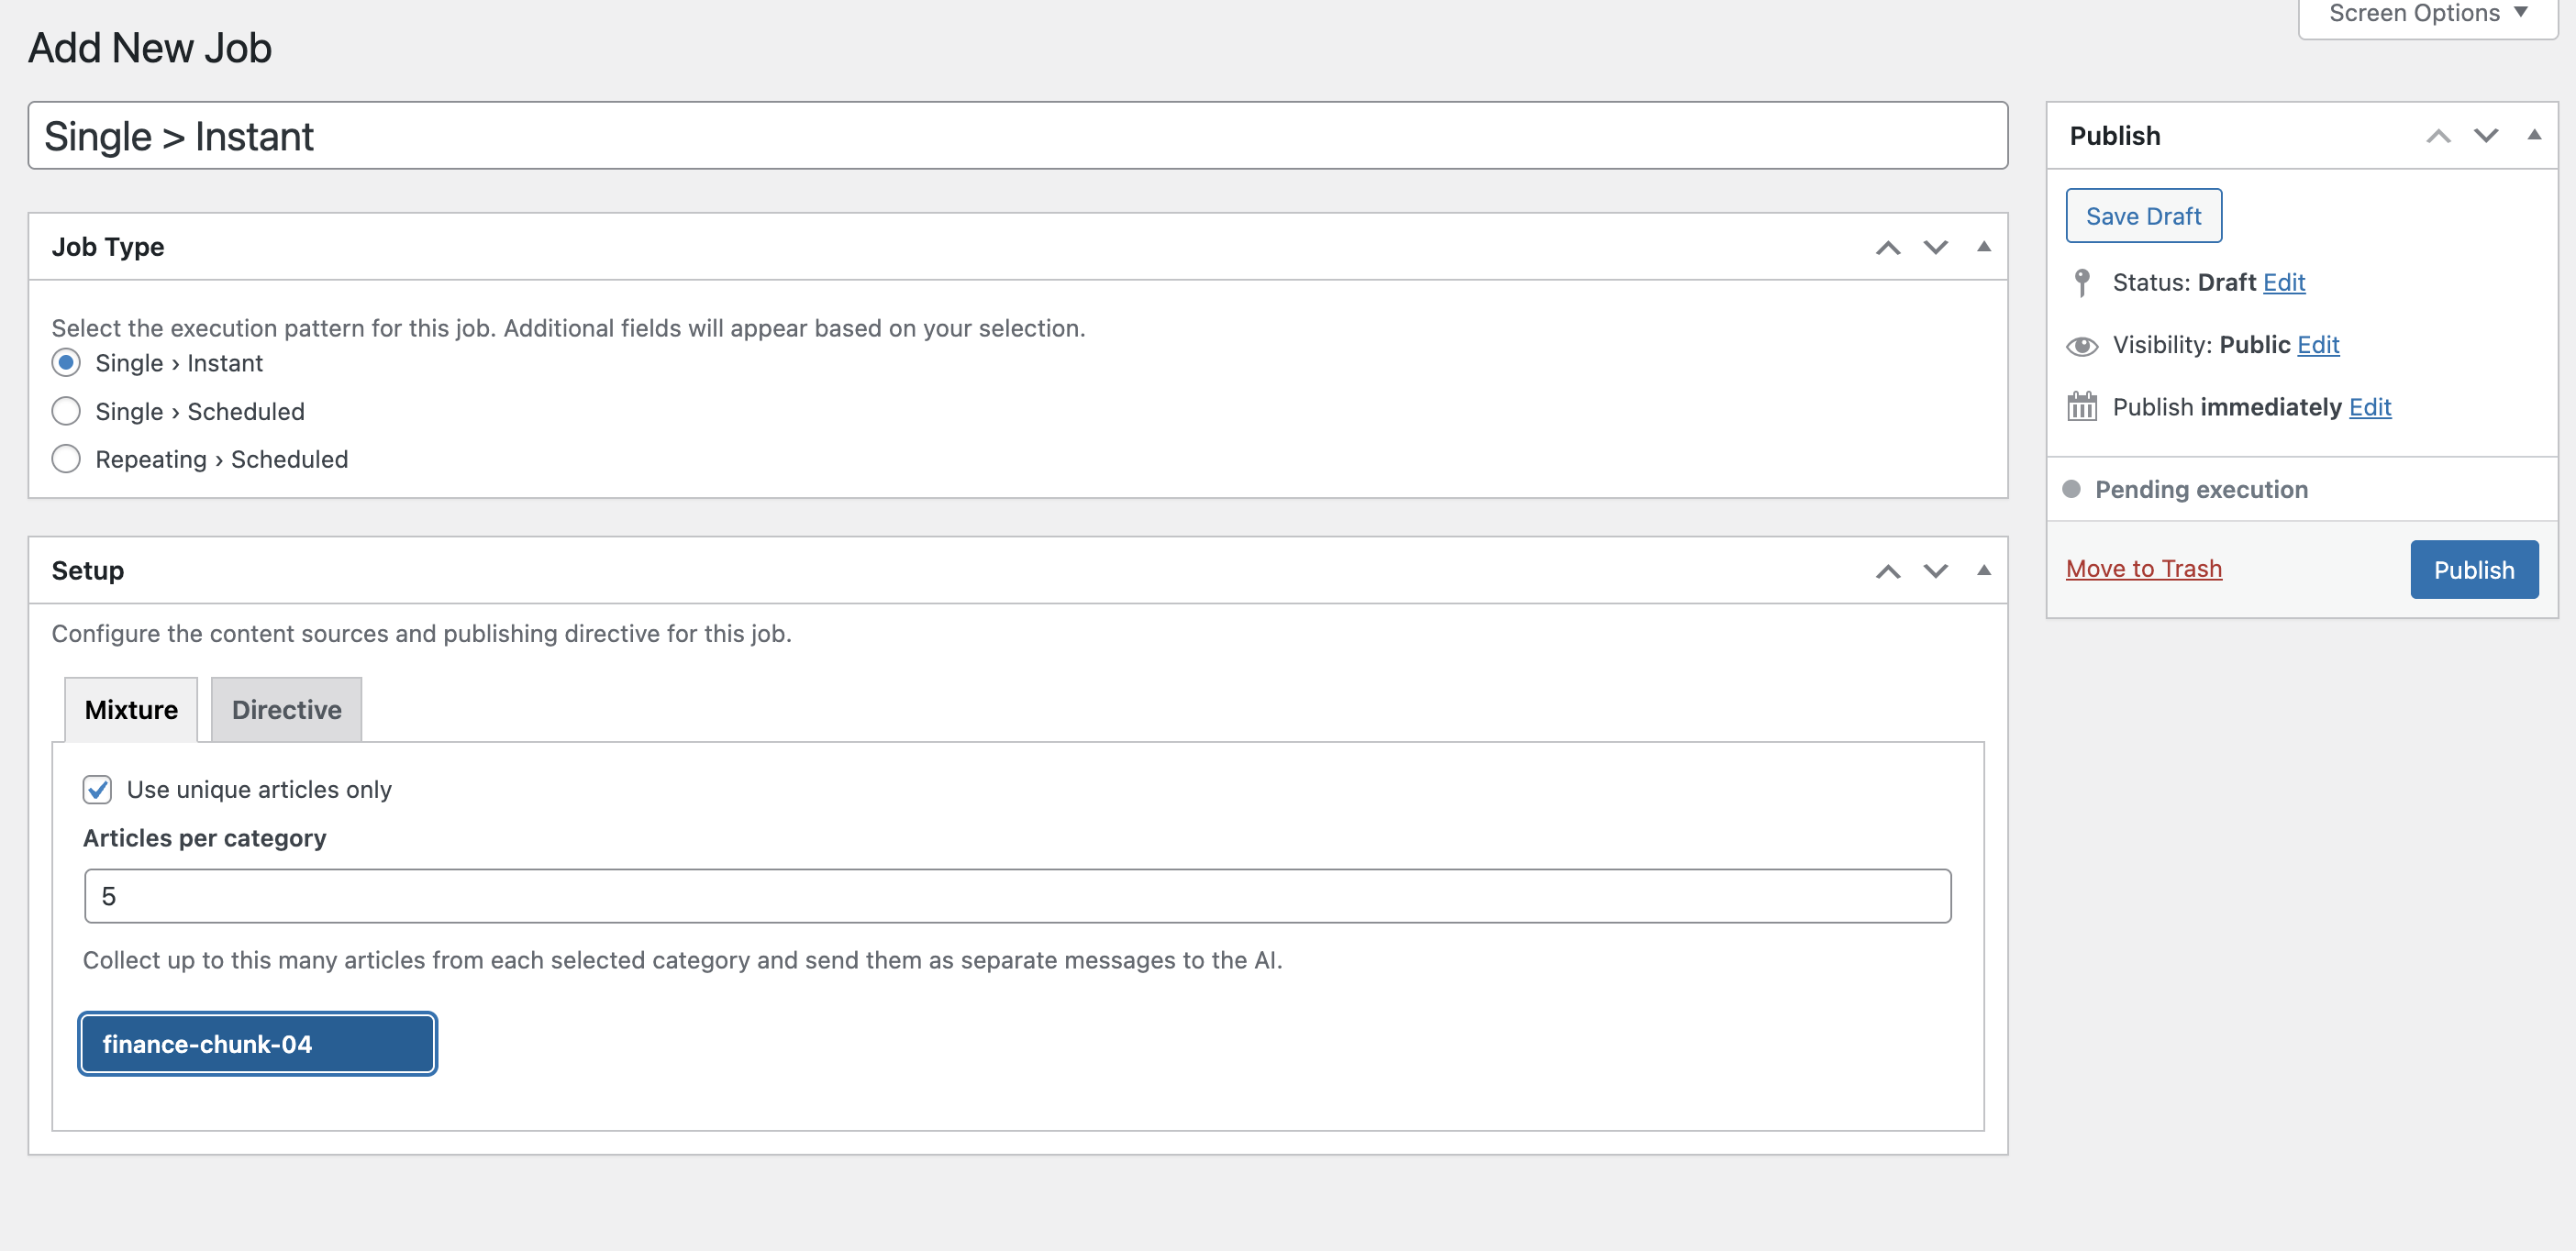This screenshot has width=2576, height=1251.
Task: Click the Status pin icon in Publish panel
Action: pos(2084,282)
